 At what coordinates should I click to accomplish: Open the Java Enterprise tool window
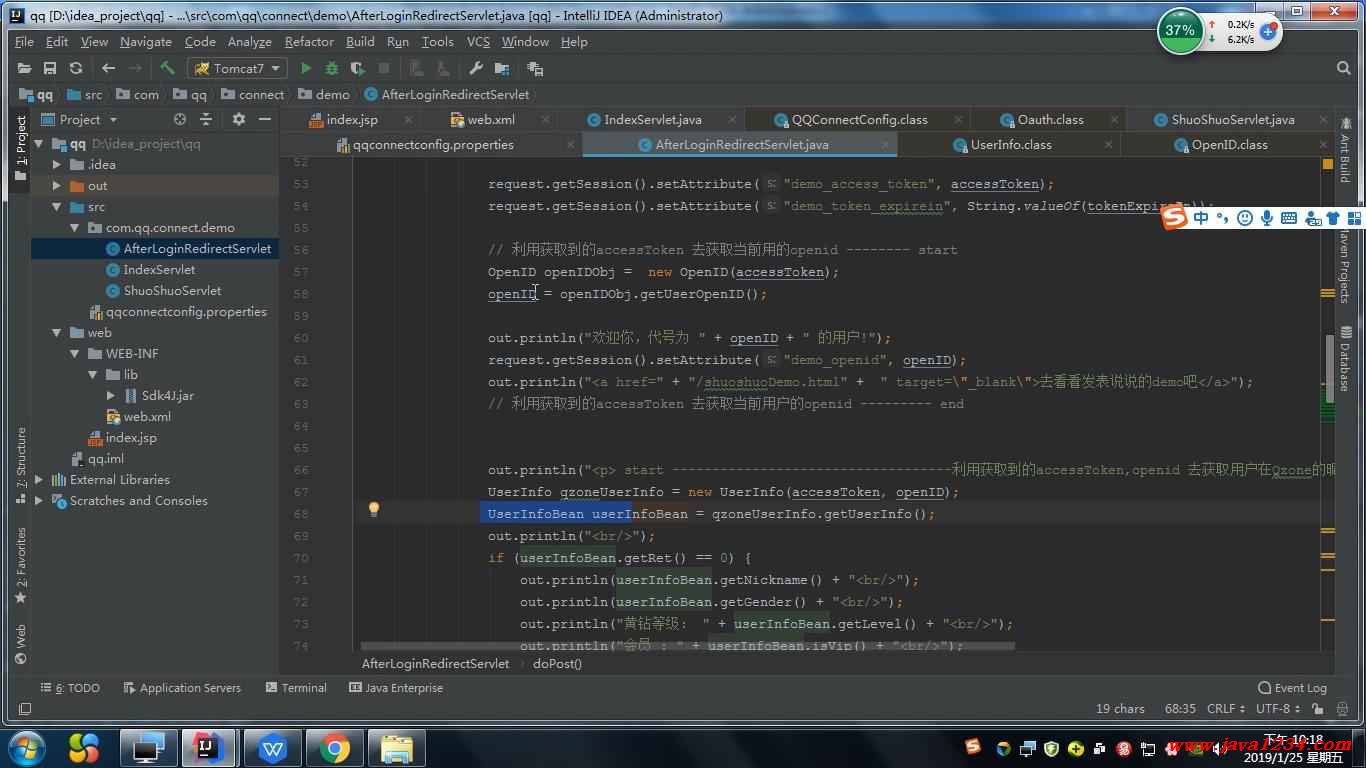[395, 688]
